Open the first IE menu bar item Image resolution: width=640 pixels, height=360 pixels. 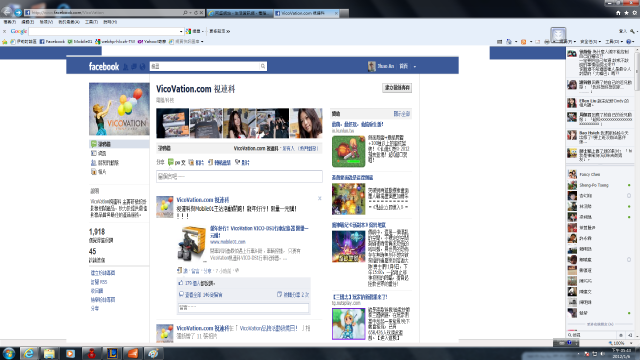[9, 22]
